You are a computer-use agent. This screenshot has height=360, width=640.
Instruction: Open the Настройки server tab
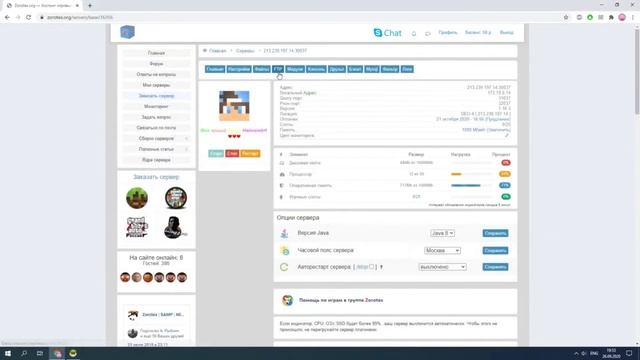click(239, 69)
